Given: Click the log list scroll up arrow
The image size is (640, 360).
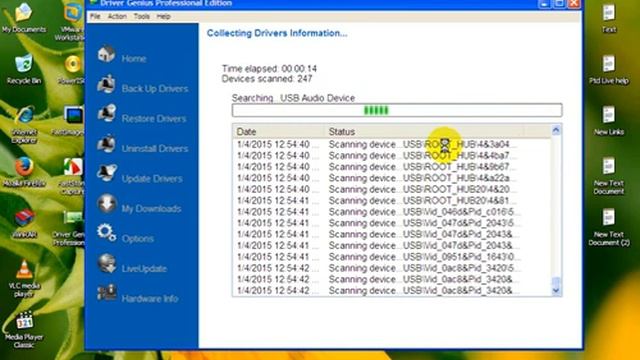Looking at the screenshot, I should [x=556, y=131].
